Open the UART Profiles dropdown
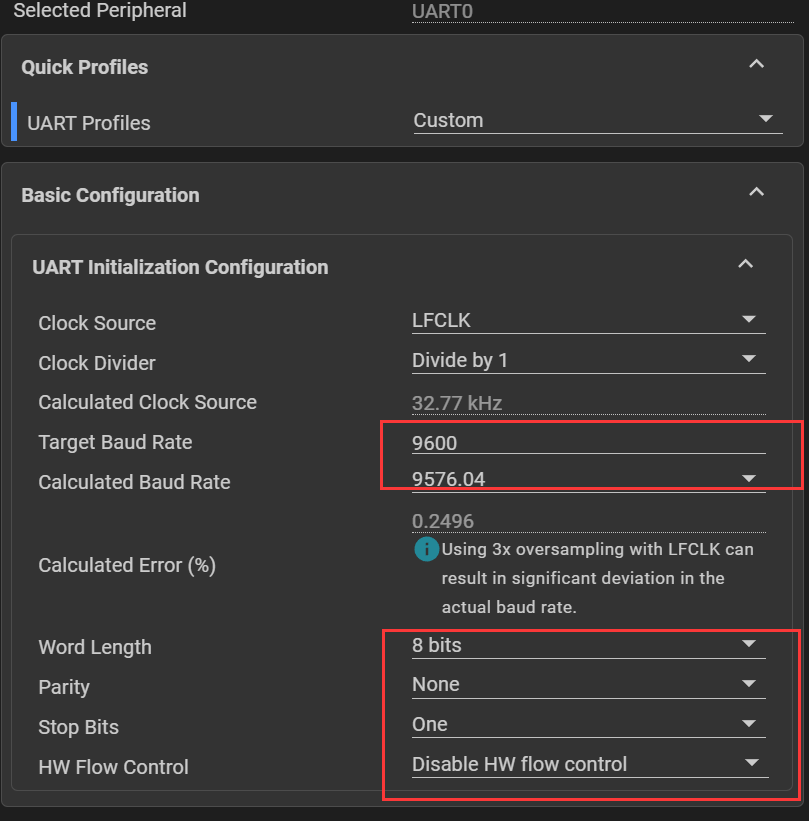The width and height of the screenshot is (809, 821). click(x=594, y=120)
